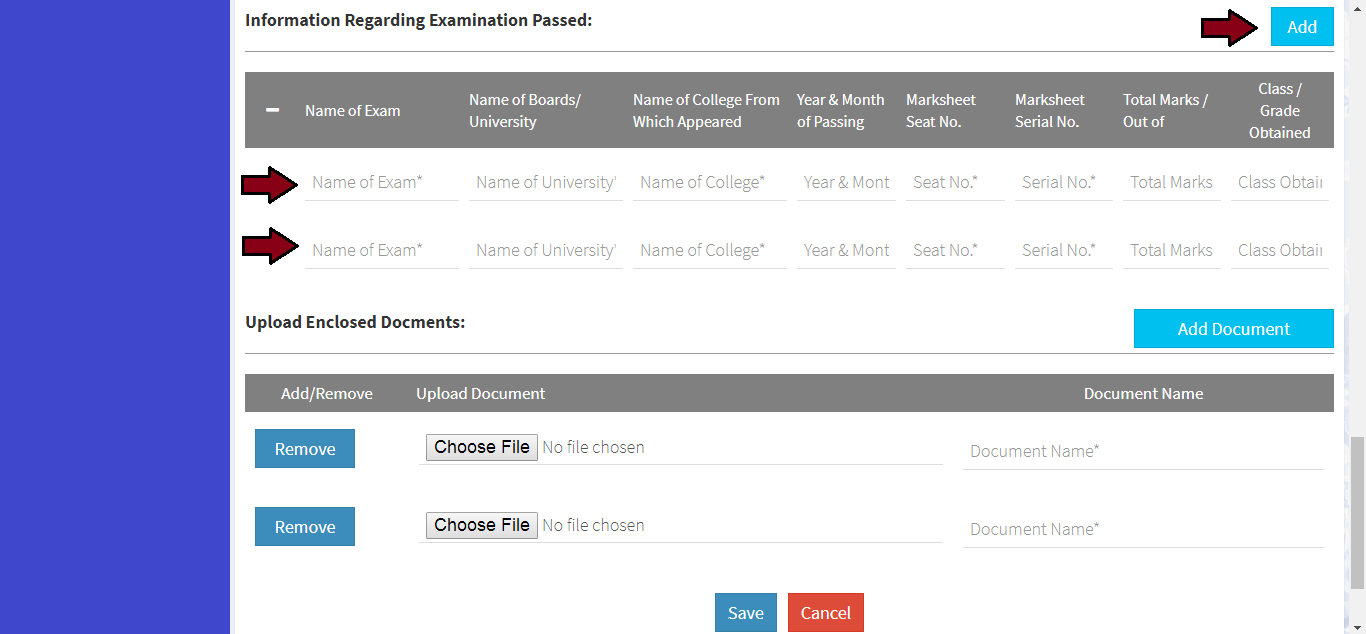1366x634 pixels.
Task: Focus the first row Total Marks field
Action: [1171, 182]
